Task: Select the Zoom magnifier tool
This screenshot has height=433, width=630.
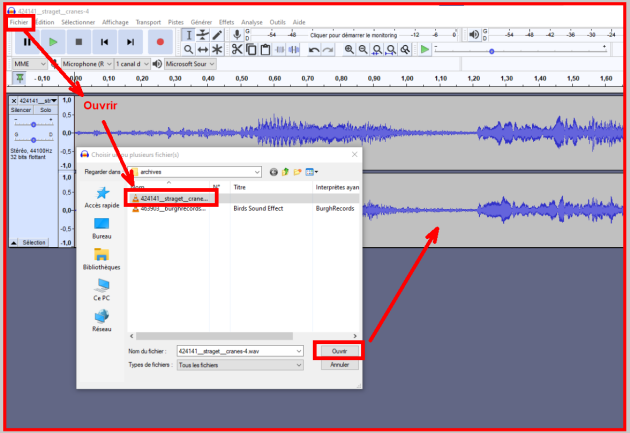Action: [x=188, y=49]
